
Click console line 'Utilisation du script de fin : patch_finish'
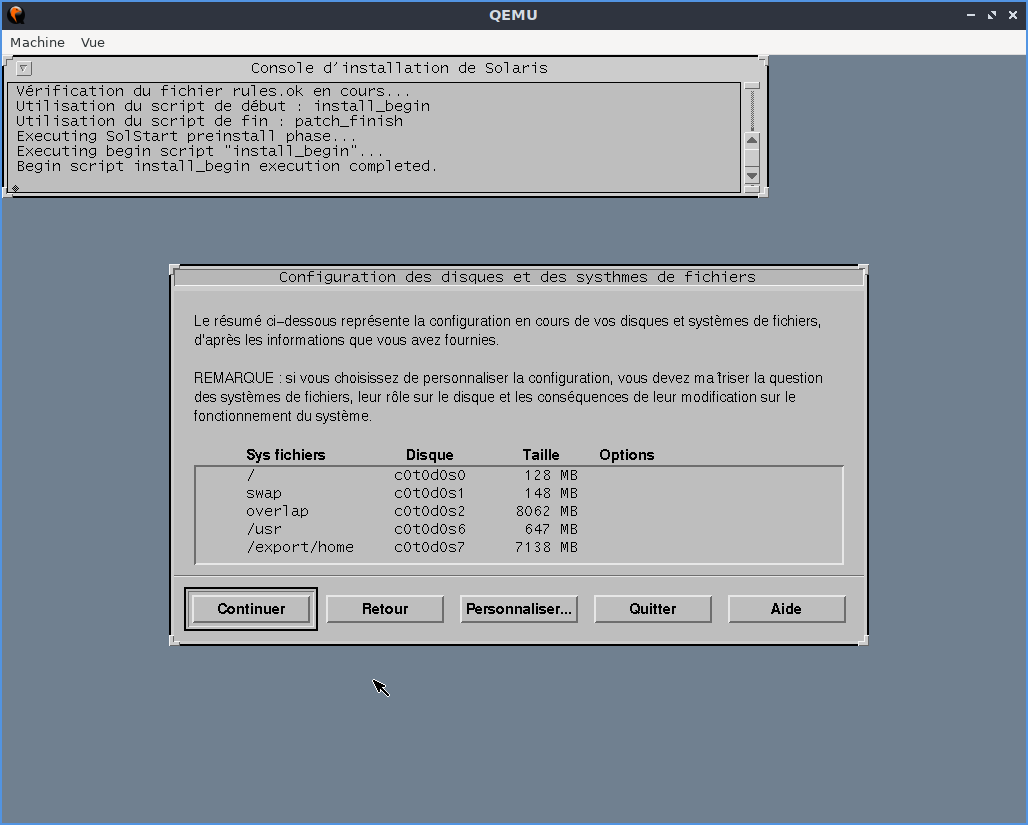[210, 121]
